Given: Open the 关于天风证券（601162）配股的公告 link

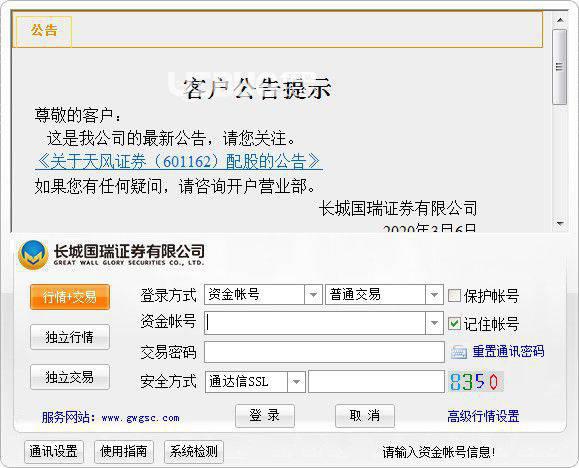Looking at the screenshot, I should coord(179,162).
